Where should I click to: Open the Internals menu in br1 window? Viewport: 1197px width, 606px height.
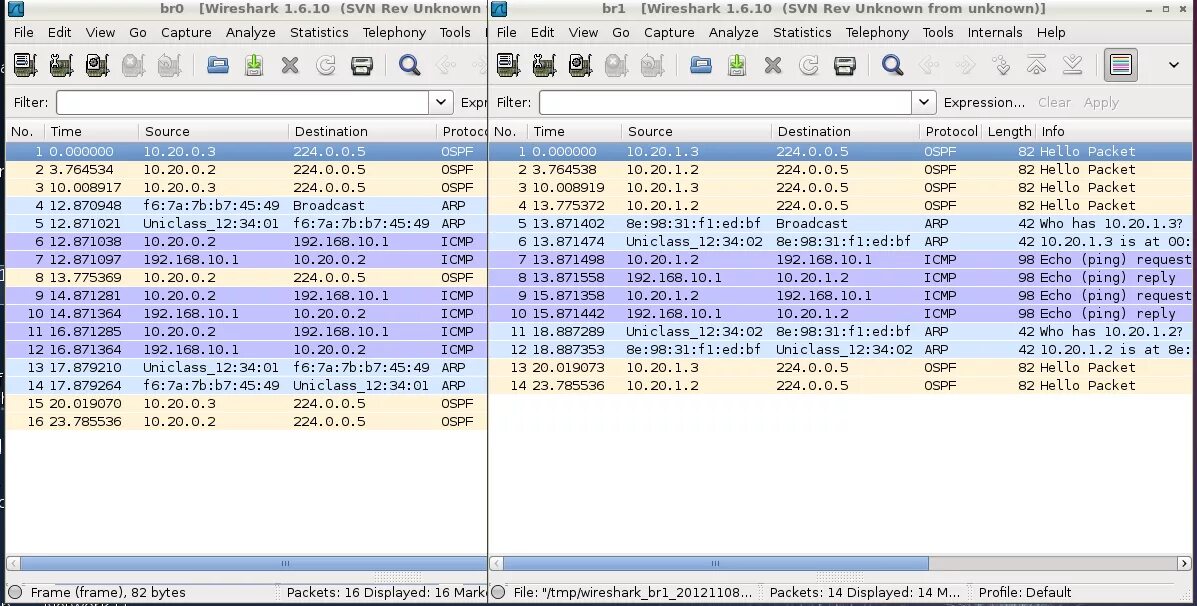pyautogui.click(x=995, y=32)
